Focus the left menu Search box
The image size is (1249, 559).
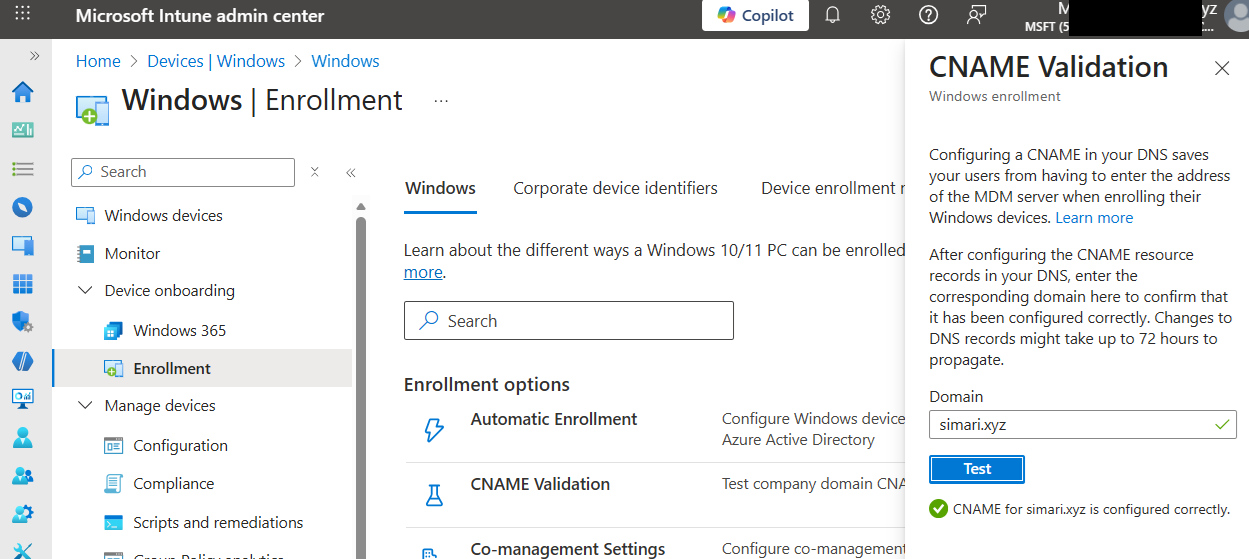click(183, 172)
